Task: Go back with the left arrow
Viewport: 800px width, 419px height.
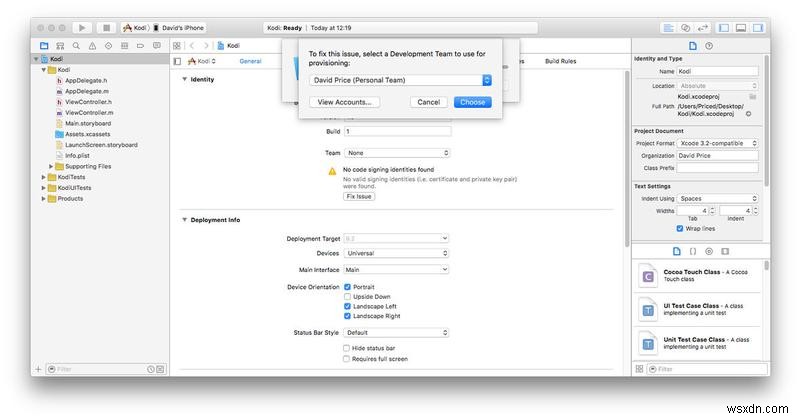Action: [192, 45]
